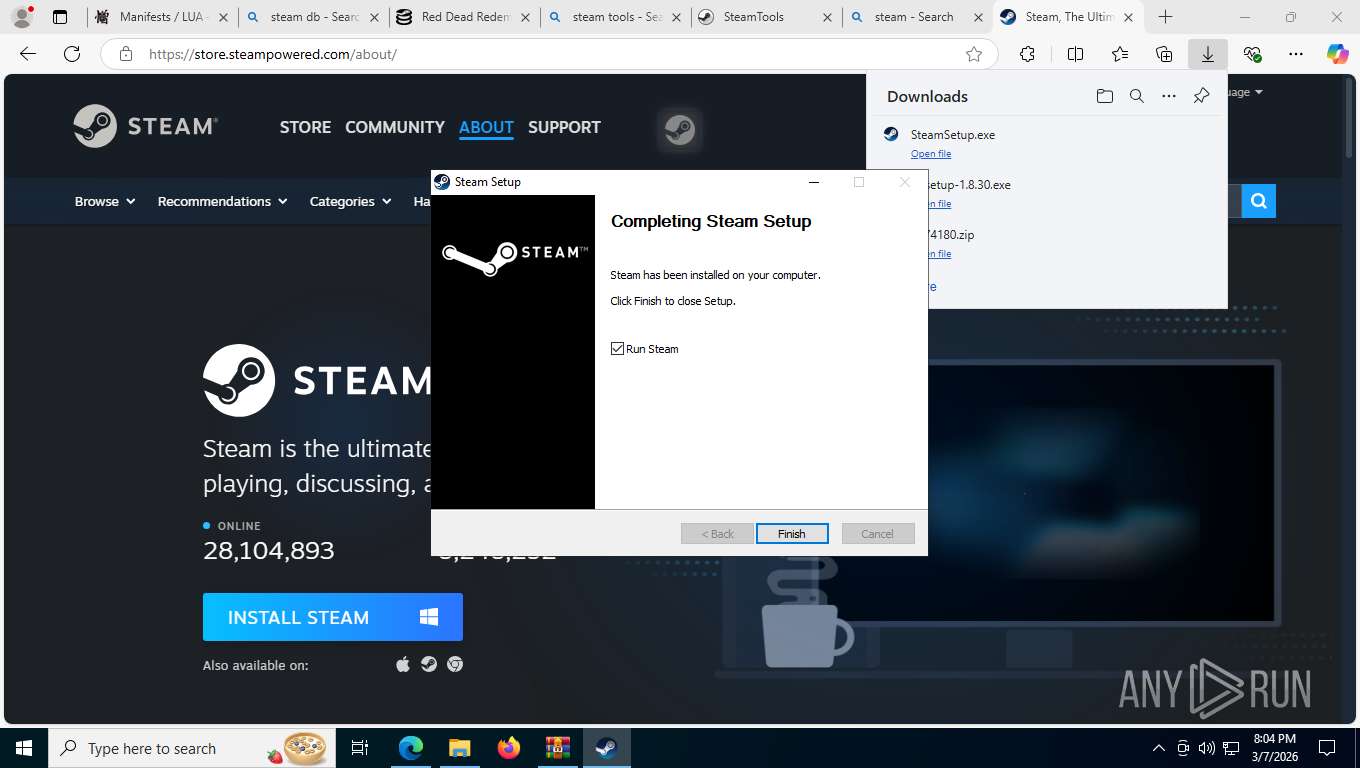Expand the Browse dropdown
The image size is (1360, 768).
pyautogui.click(x=105, y=201)
